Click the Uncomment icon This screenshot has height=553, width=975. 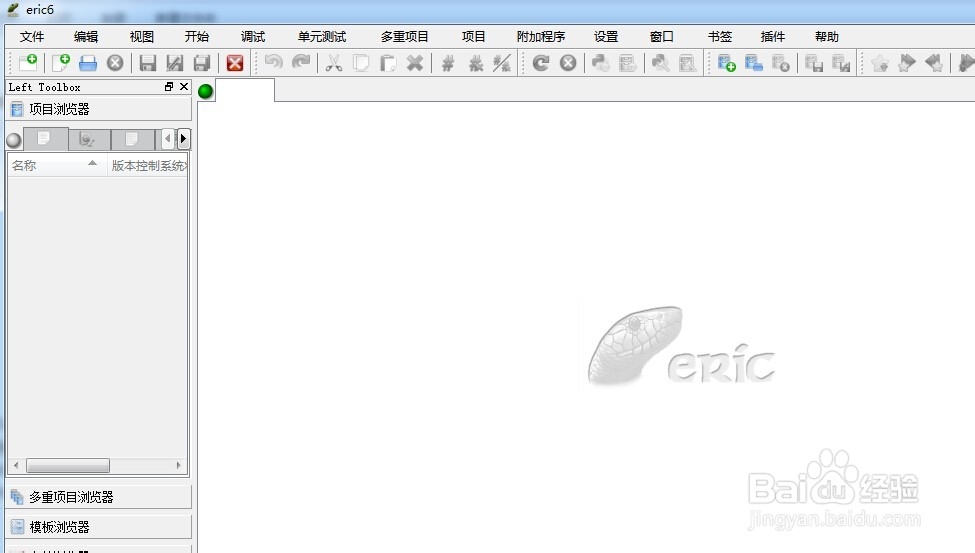476,63
